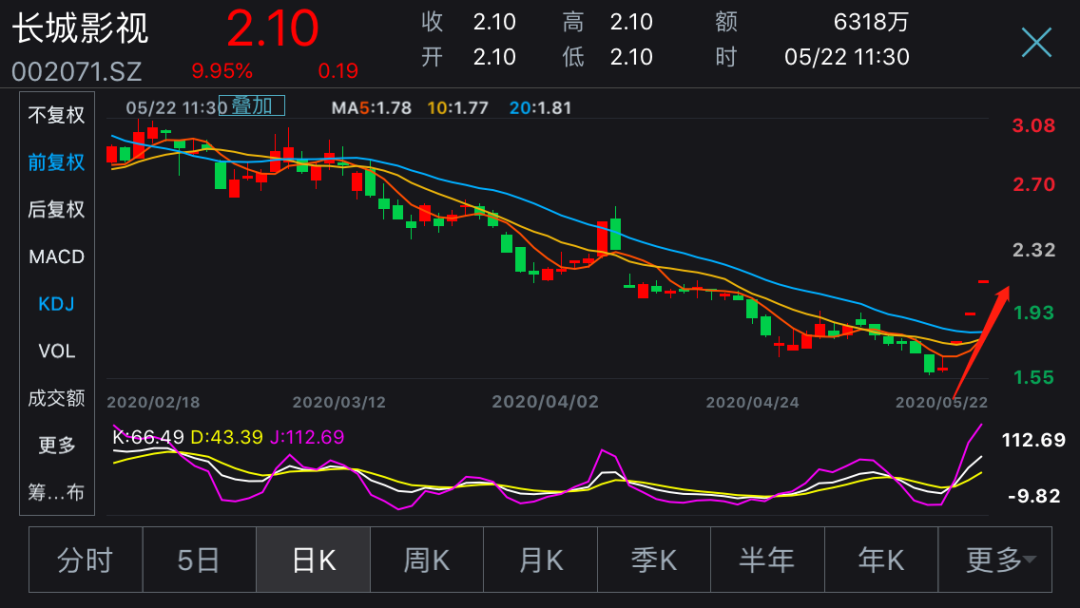Switch to 半年 tab
The height and width of the screenshot is (608, 1080).
click(x=767, y=560)
